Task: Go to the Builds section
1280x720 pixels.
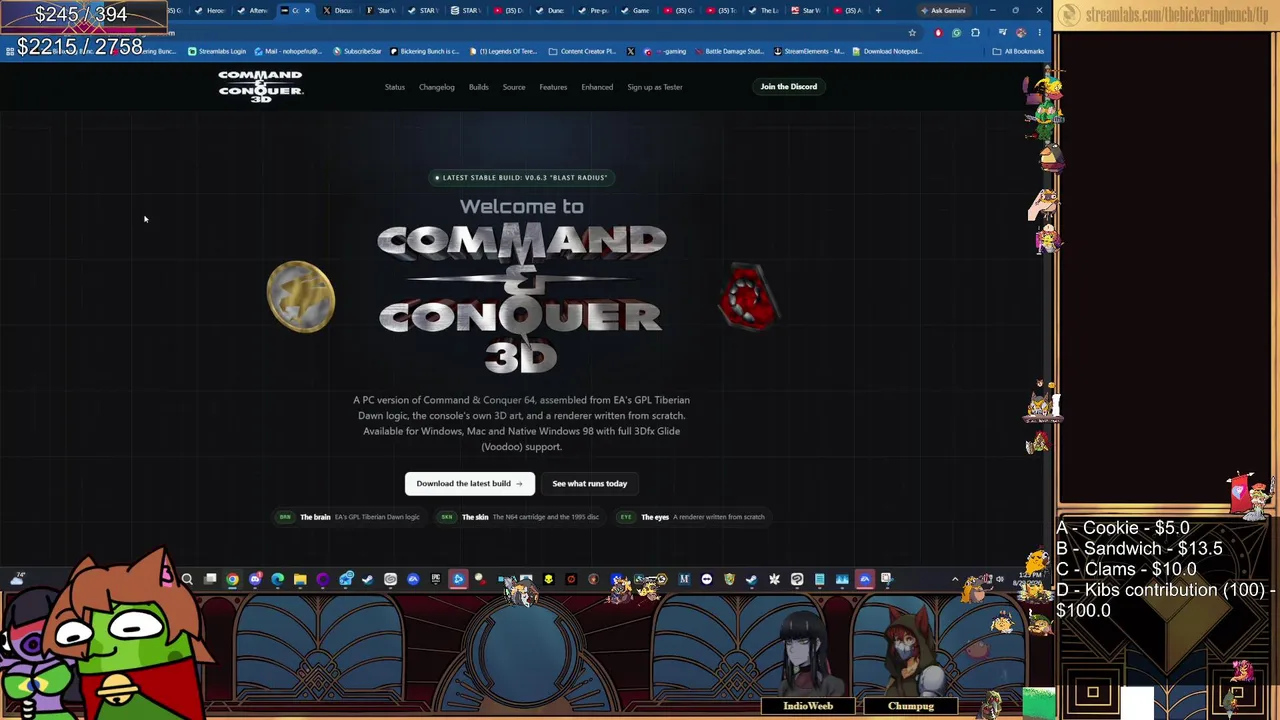Action: 479,87
